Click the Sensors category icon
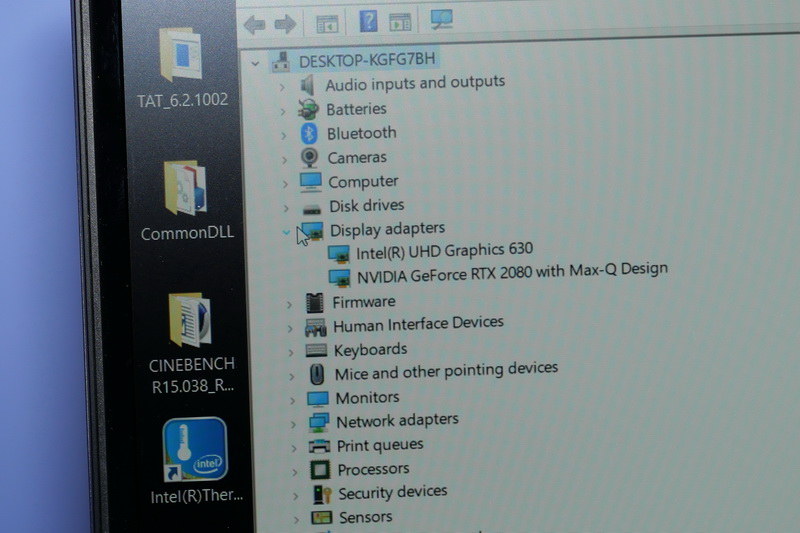The width and height of the screenshot is (800, 533). tap(321, 518)
